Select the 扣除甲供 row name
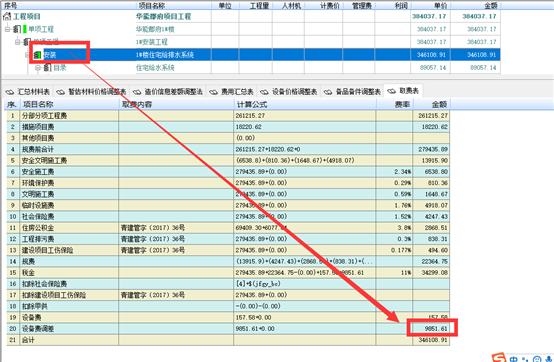 pos(35,306)
